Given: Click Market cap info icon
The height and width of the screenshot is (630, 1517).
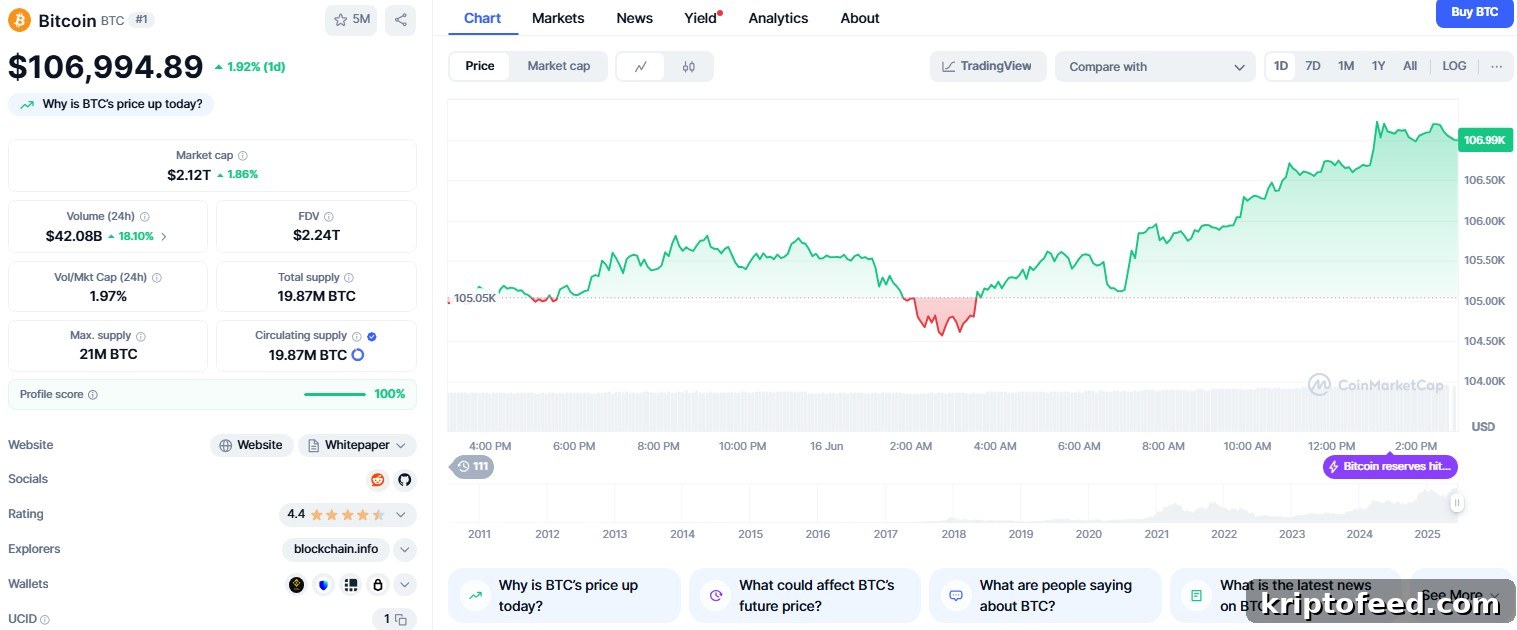Looking at the screenshot, I should [x=243, y=156].
